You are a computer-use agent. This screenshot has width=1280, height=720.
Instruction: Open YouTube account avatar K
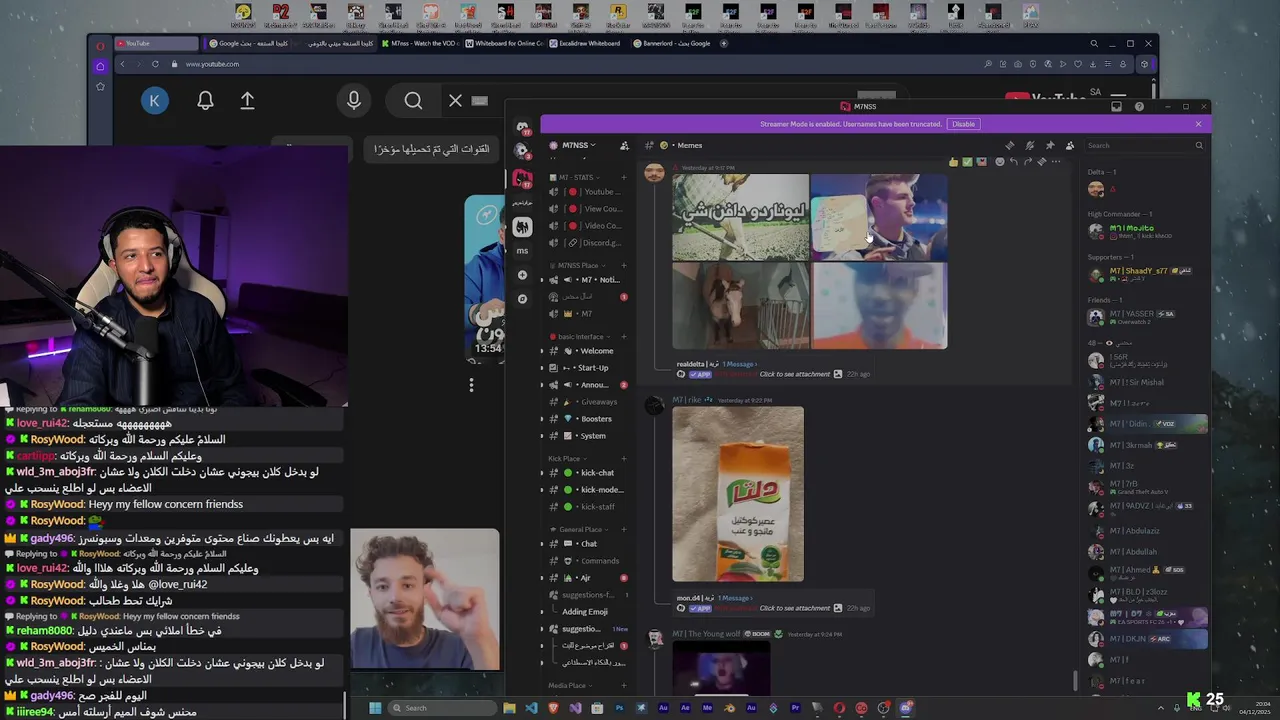point(154,100)
